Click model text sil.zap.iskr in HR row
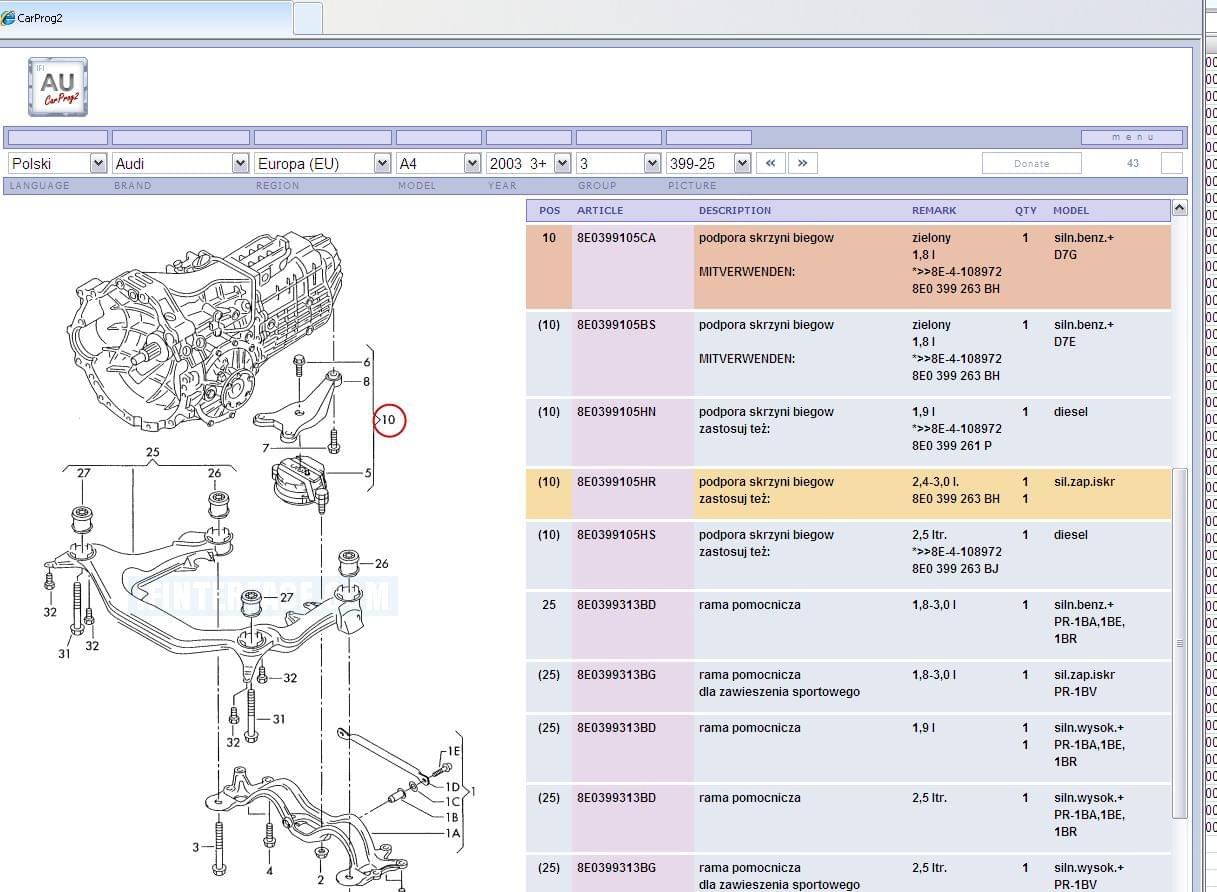1217x892 pixels. click(1084, 482)
